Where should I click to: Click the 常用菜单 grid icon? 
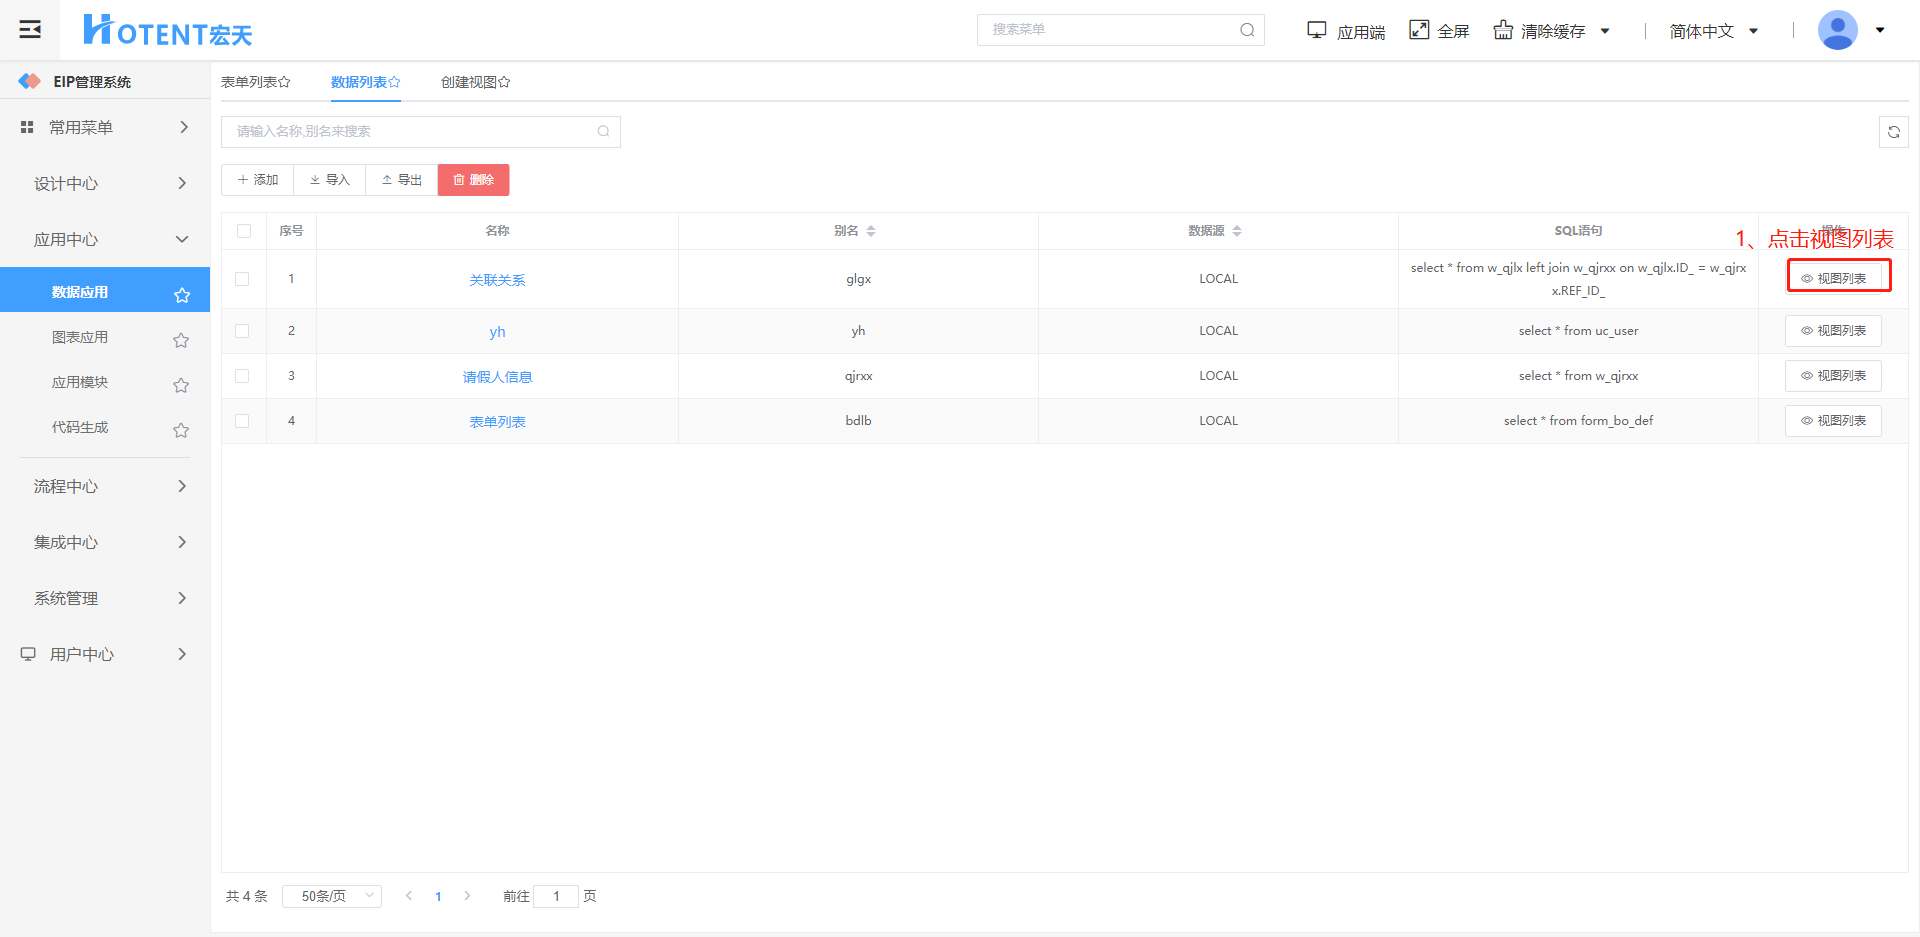[27, 127]
